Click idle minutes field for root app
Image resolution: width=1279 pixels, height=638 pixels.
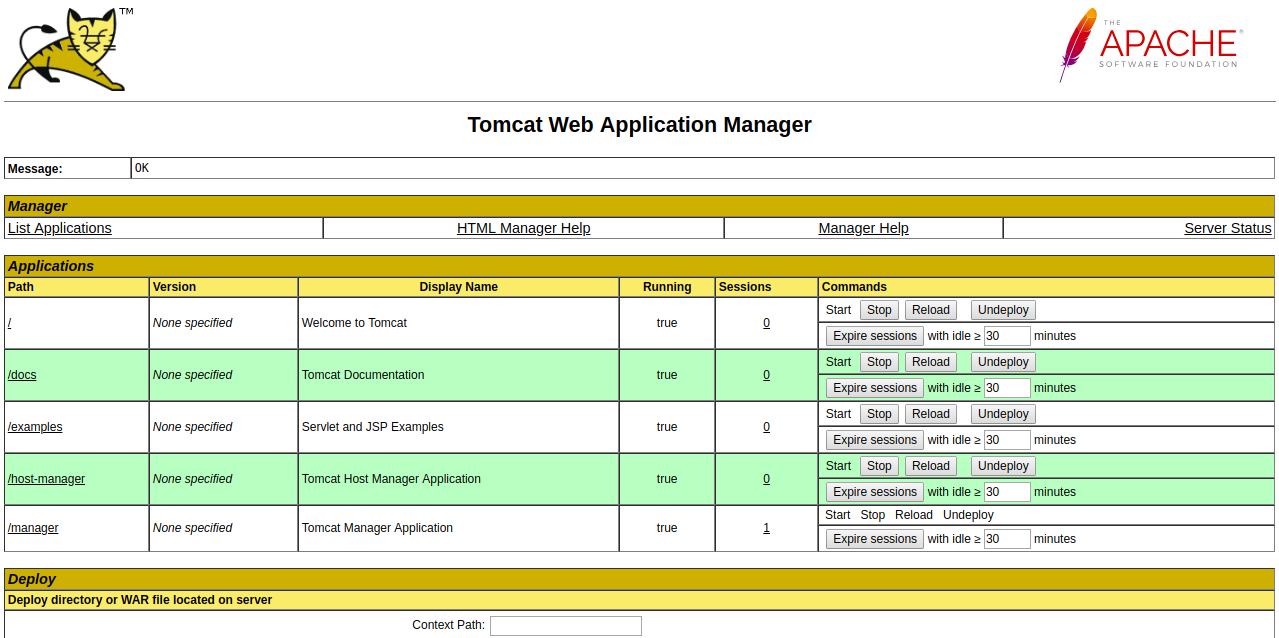(1006, 336)
